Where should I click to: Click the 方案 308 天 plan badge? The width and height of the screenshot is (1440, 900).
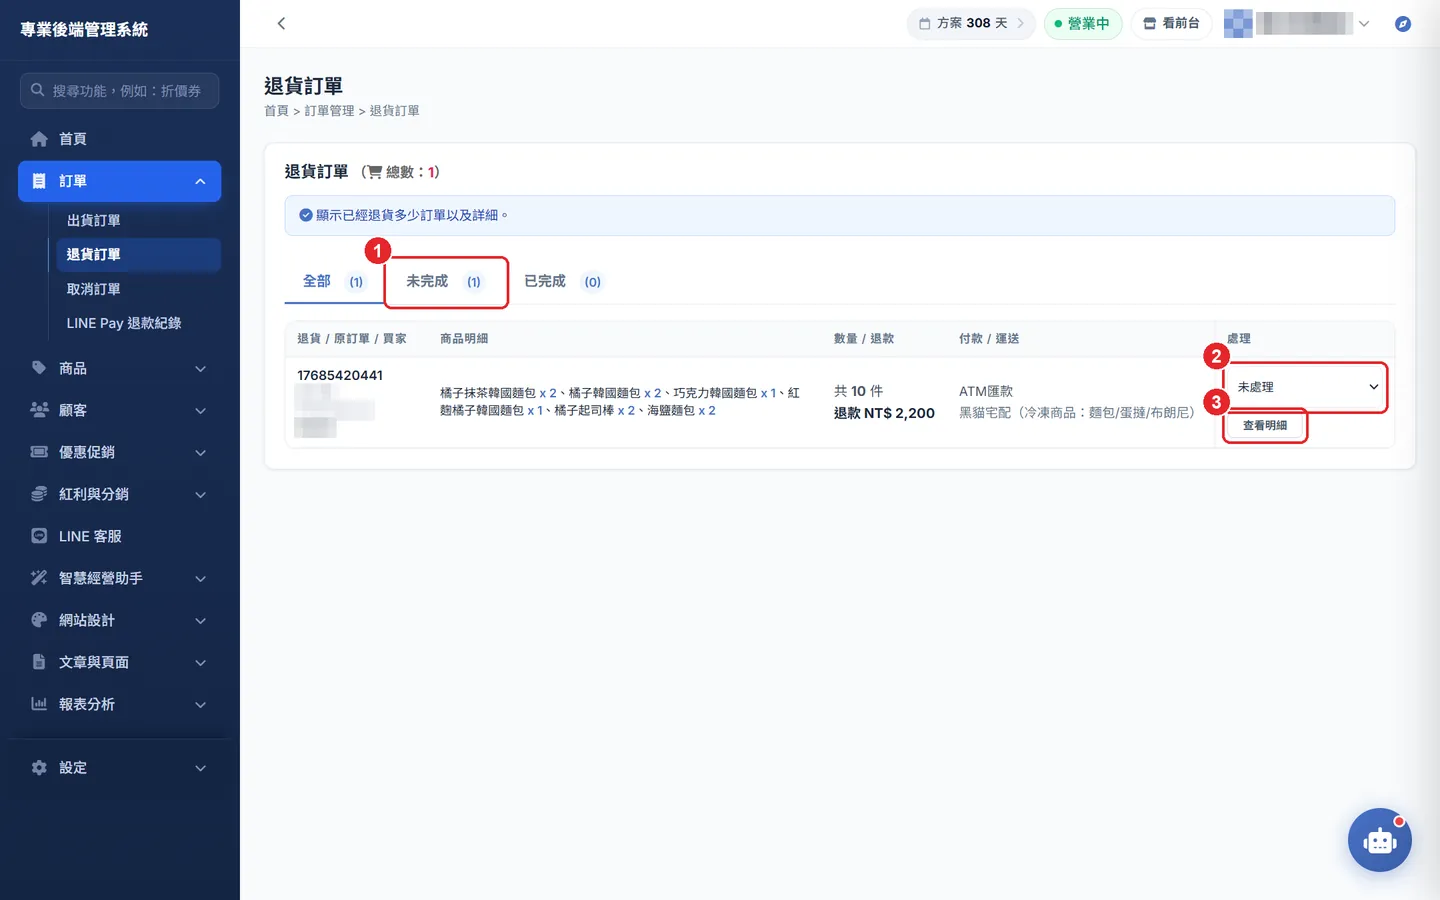click(972, 23)
